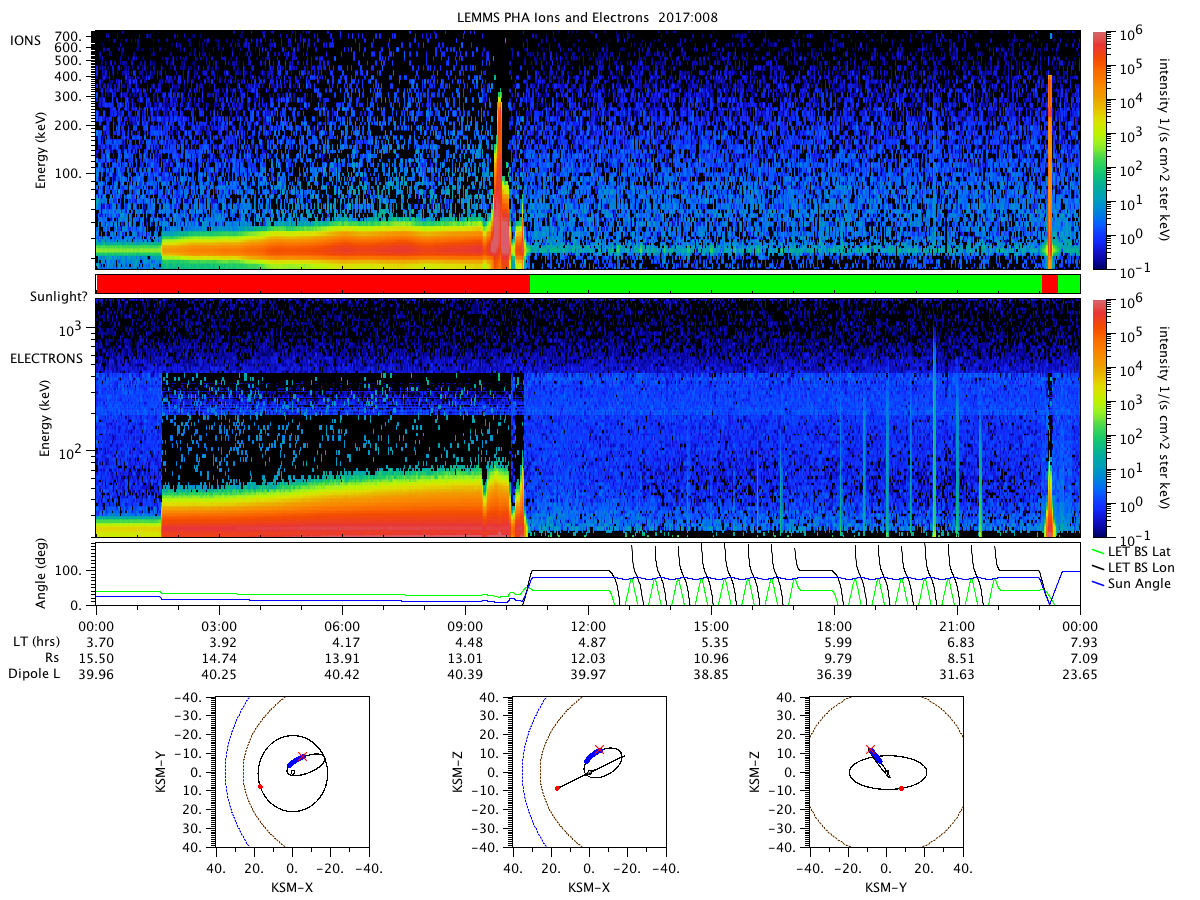Click the tall ion intensity spike near 10:00
The image size is (1200, 900).
499,180
